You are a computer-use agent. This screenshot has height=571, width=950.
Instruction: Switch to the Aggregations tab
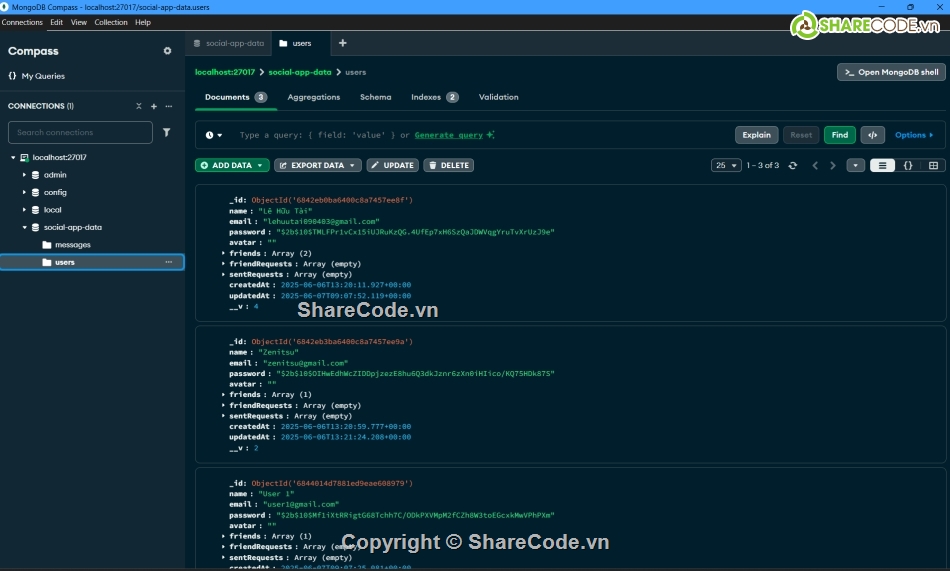[314, 97]
